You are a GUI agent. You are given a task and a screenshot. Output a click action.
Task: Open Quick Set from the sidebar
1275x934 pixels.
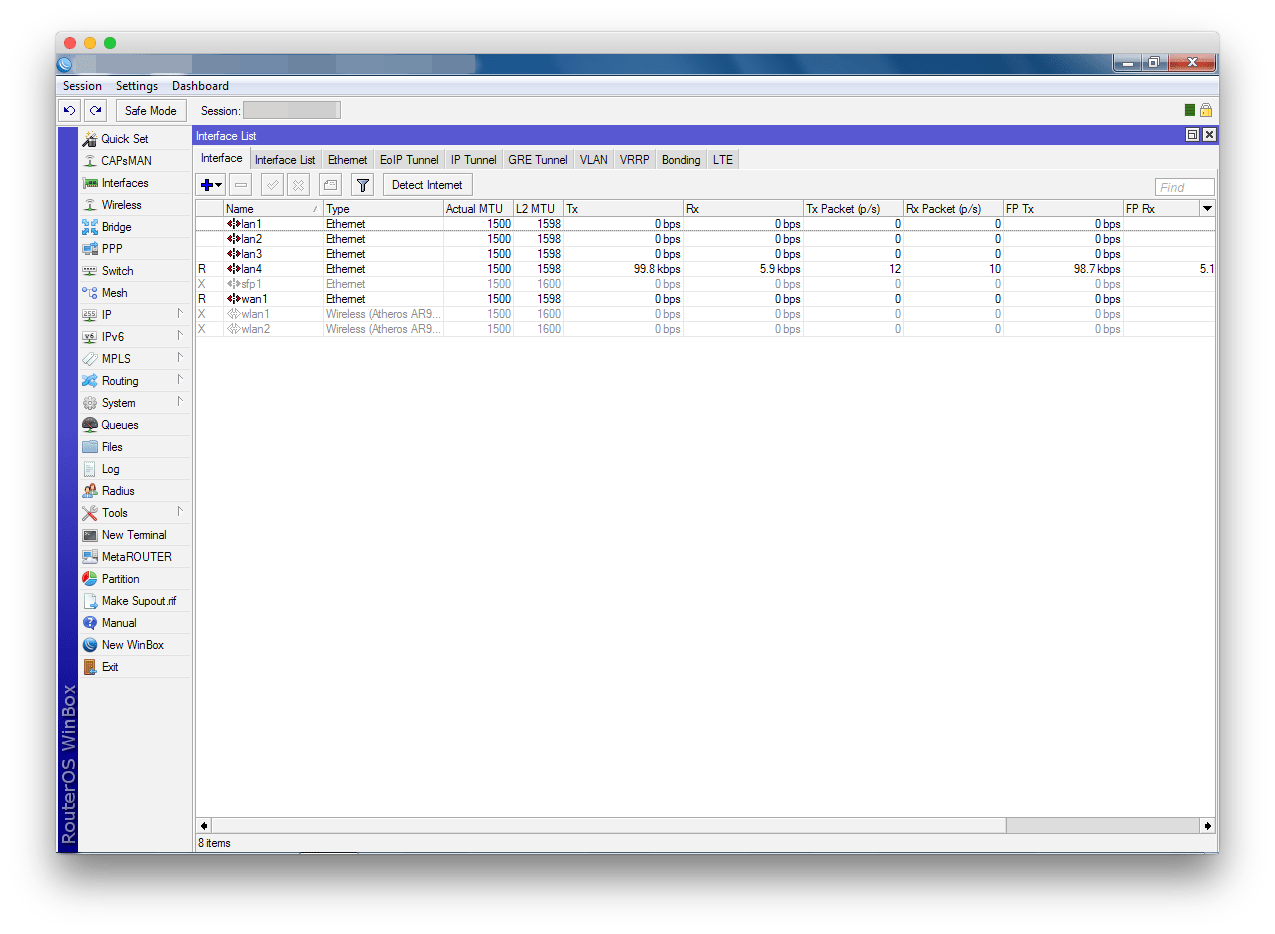coord(124,139)
